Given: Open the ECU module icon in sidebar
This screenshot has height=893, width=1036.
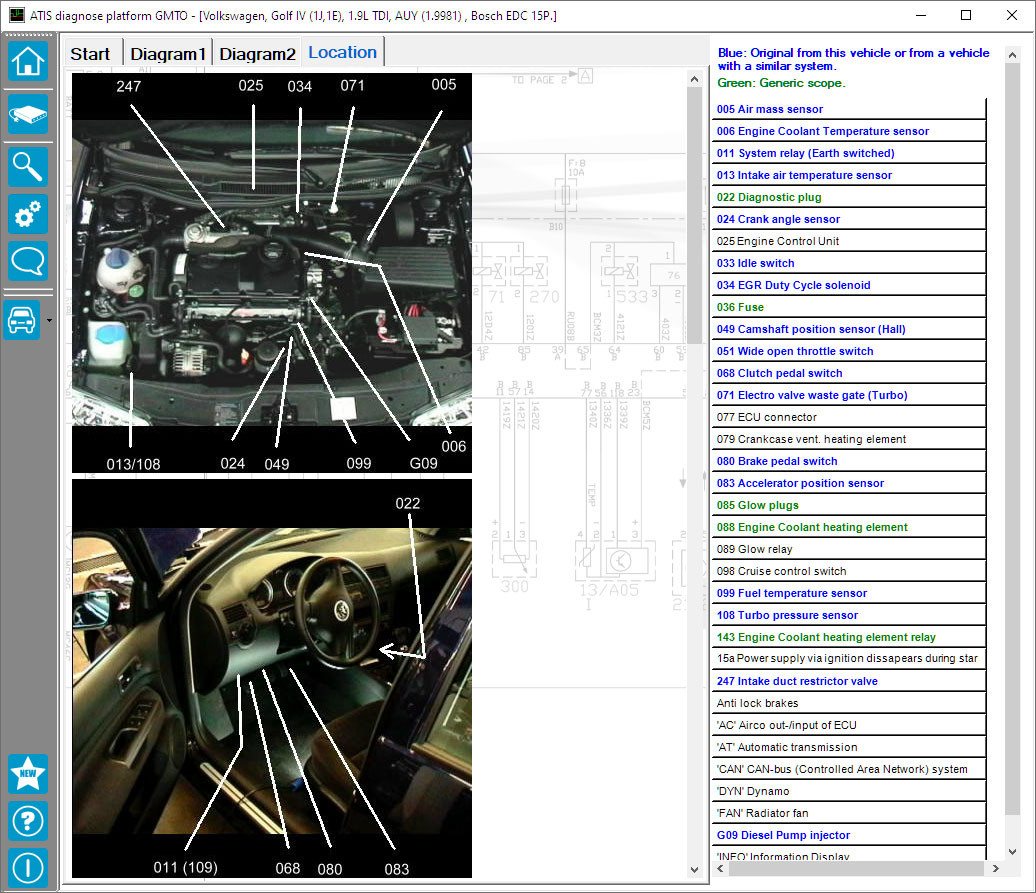Looking at the screenshot, I should click(28, 114).
